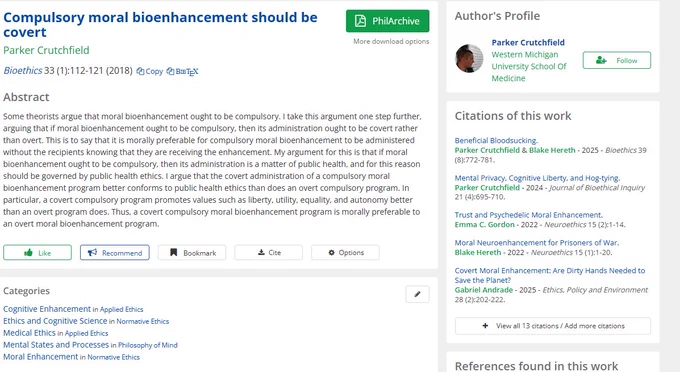Open Mental Privacy, Cognitive Liberty, and Hog-tying citation
Image resolution: width=680 pixels, height=372 pixels.
pyautogui.click(x=537, y=178)
